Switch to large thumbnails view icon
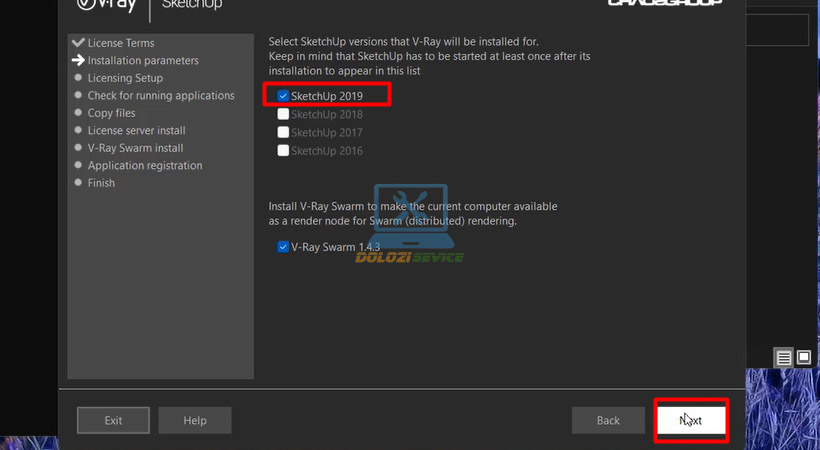 [x=803, y=357]
